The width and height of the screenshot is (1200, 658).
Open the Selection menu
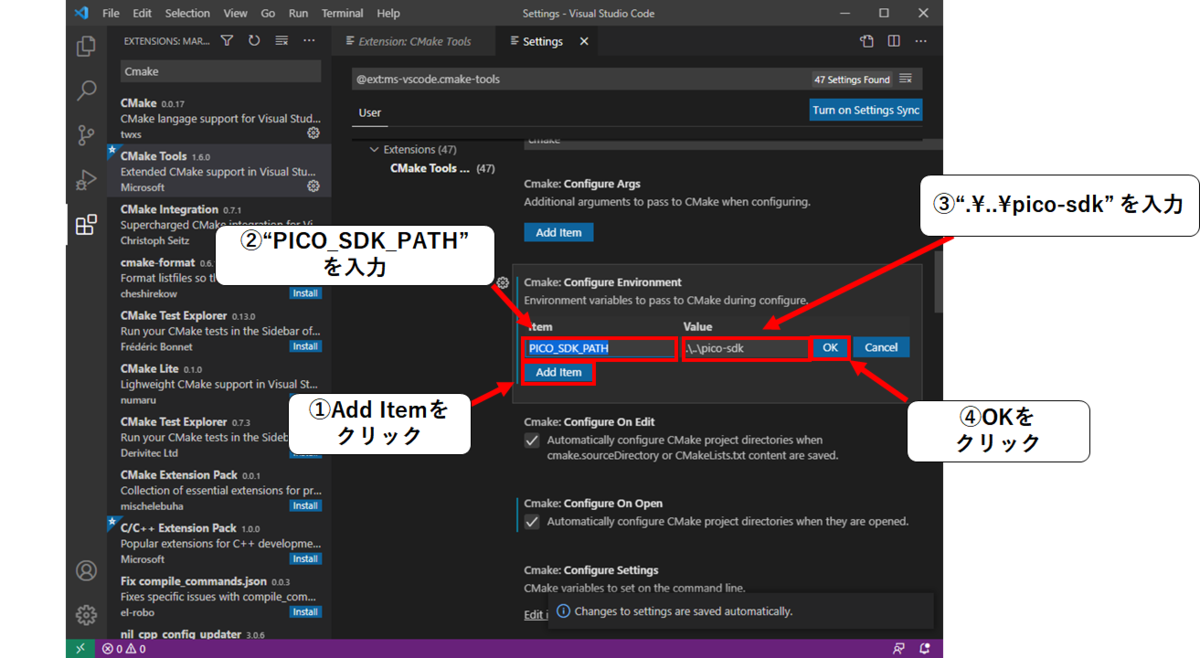point(188,13)
